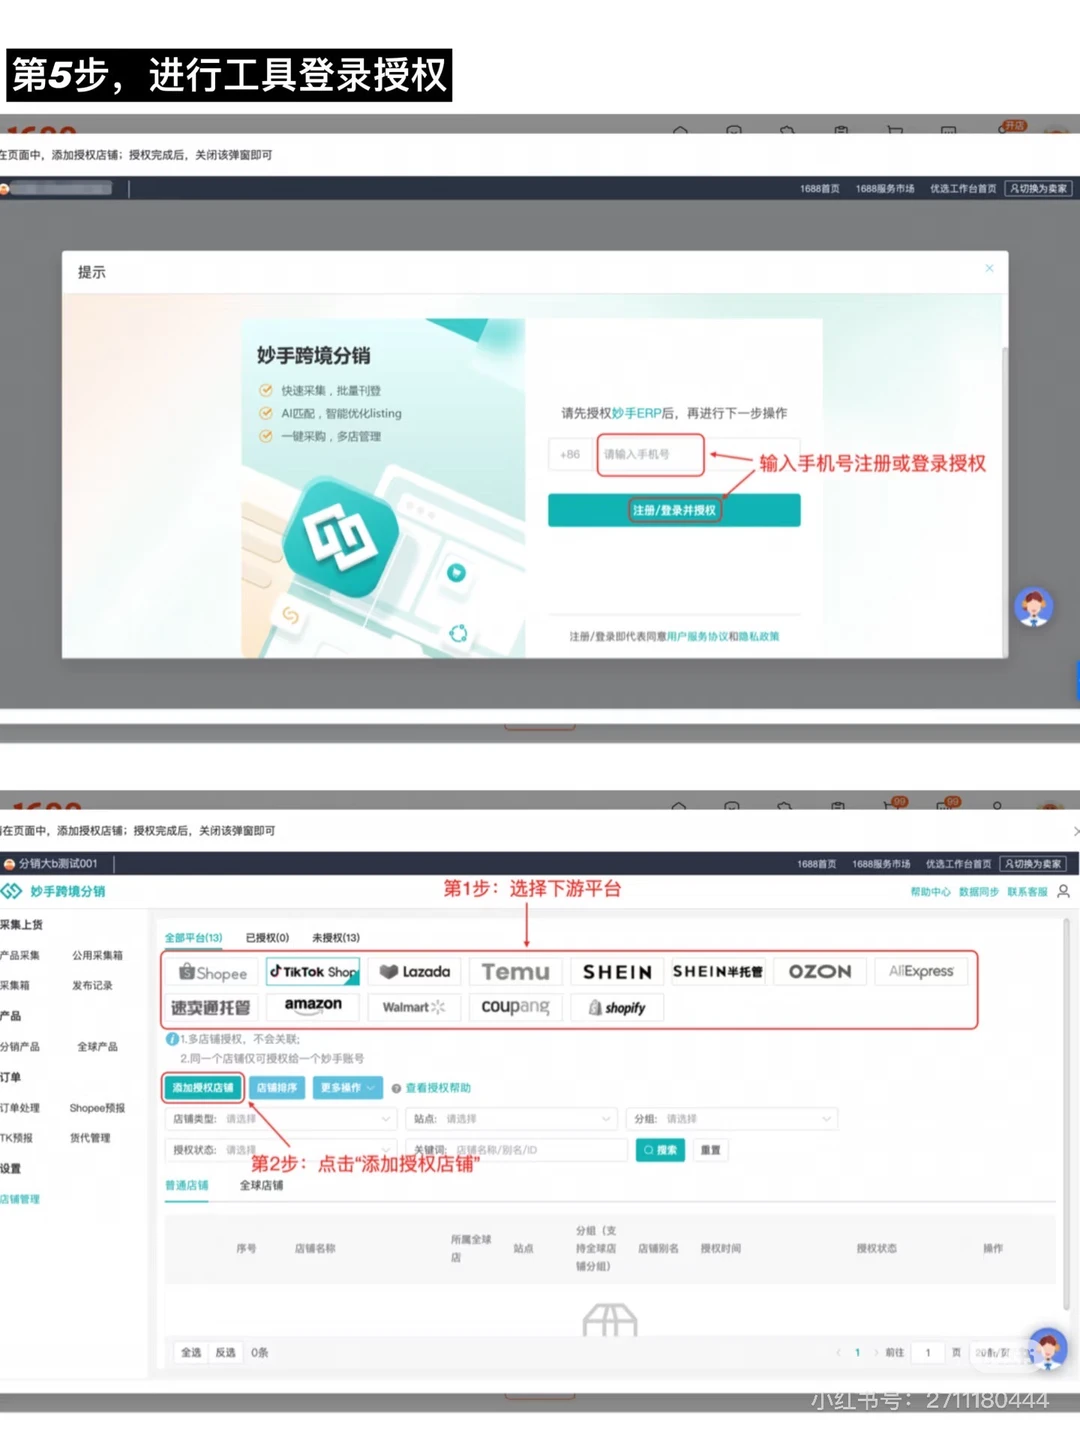Expand the 店铺类型 dropdown
Image resolution: width=1080 pixels, height=1440 pixels.
281,1119
